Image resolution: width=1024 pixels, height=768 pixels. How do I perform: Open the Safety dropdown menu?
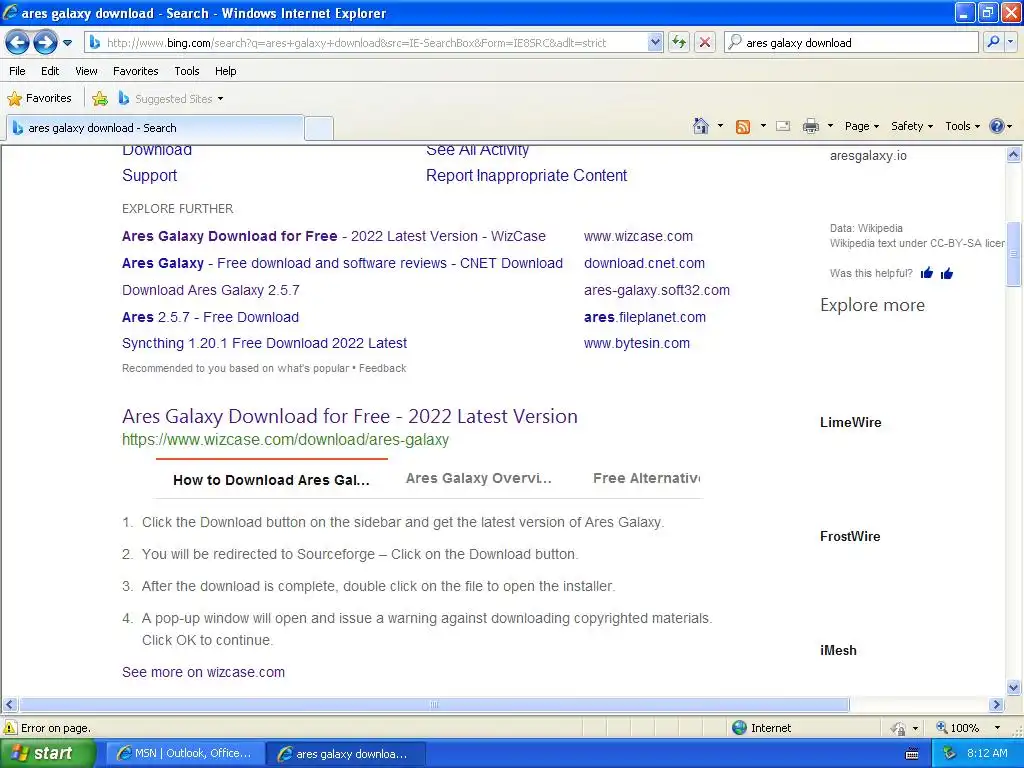912,126
